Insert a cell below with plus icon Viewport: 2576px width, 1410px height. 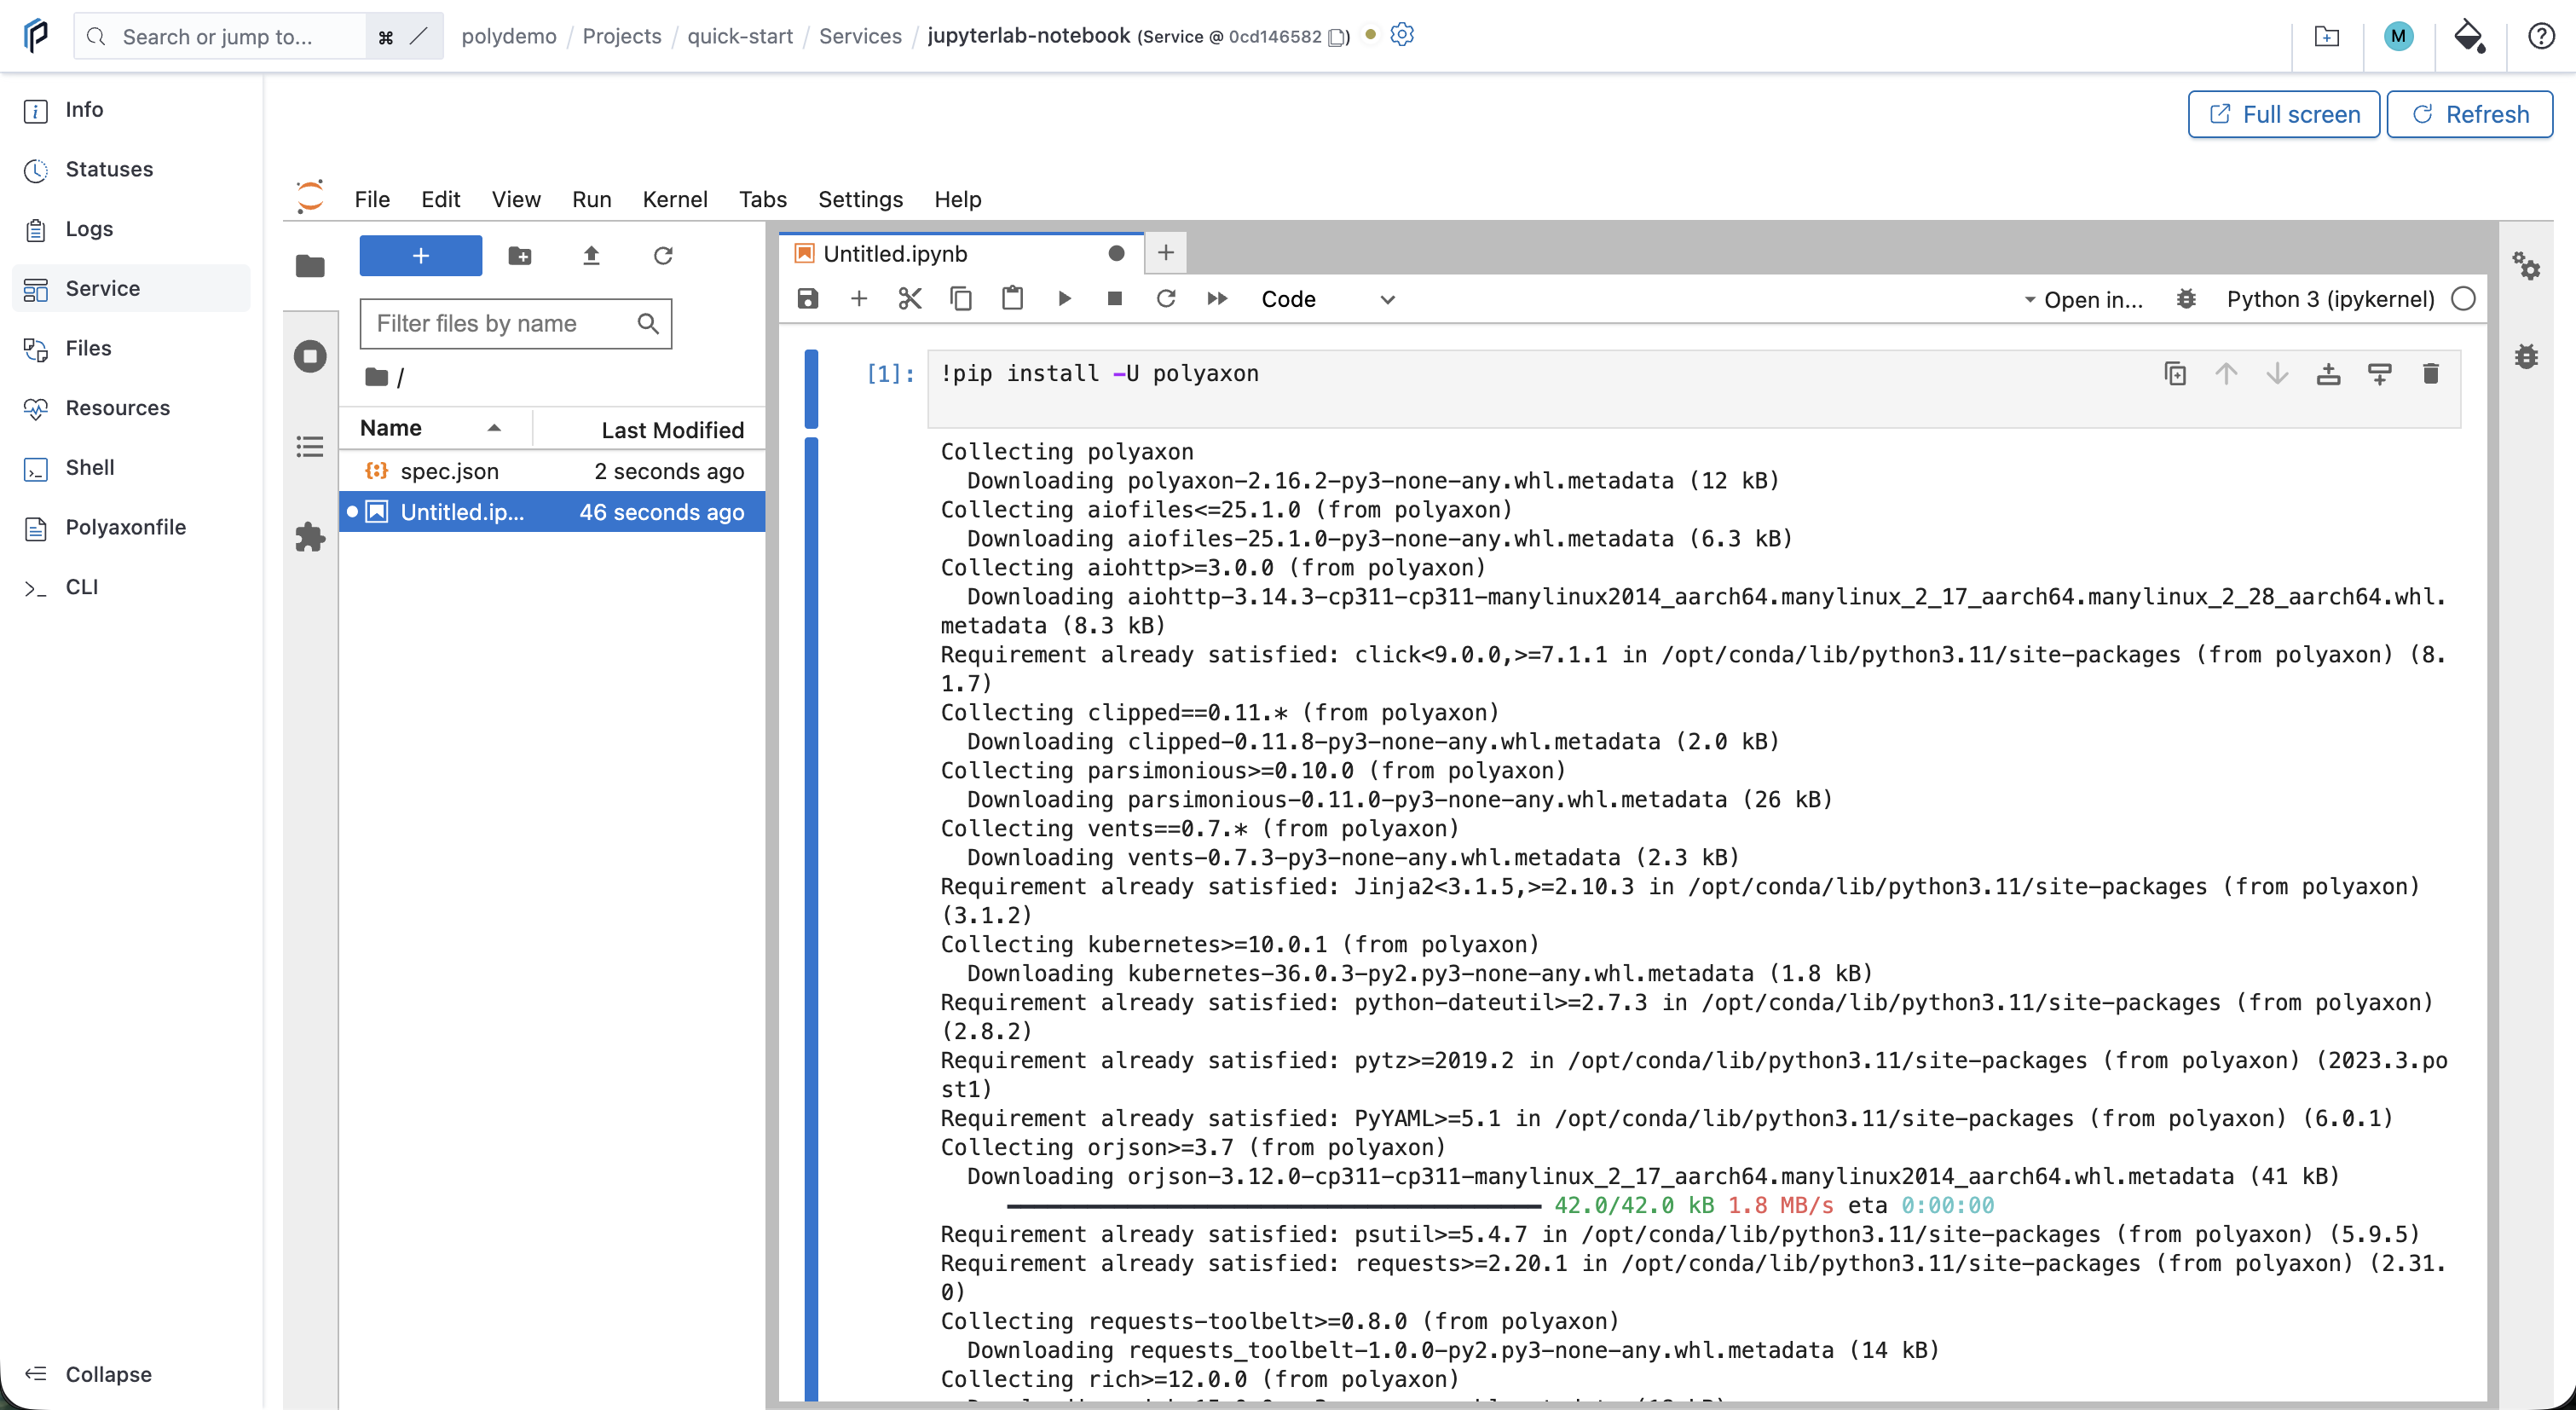pyautogui.click(x=858, y=298)
